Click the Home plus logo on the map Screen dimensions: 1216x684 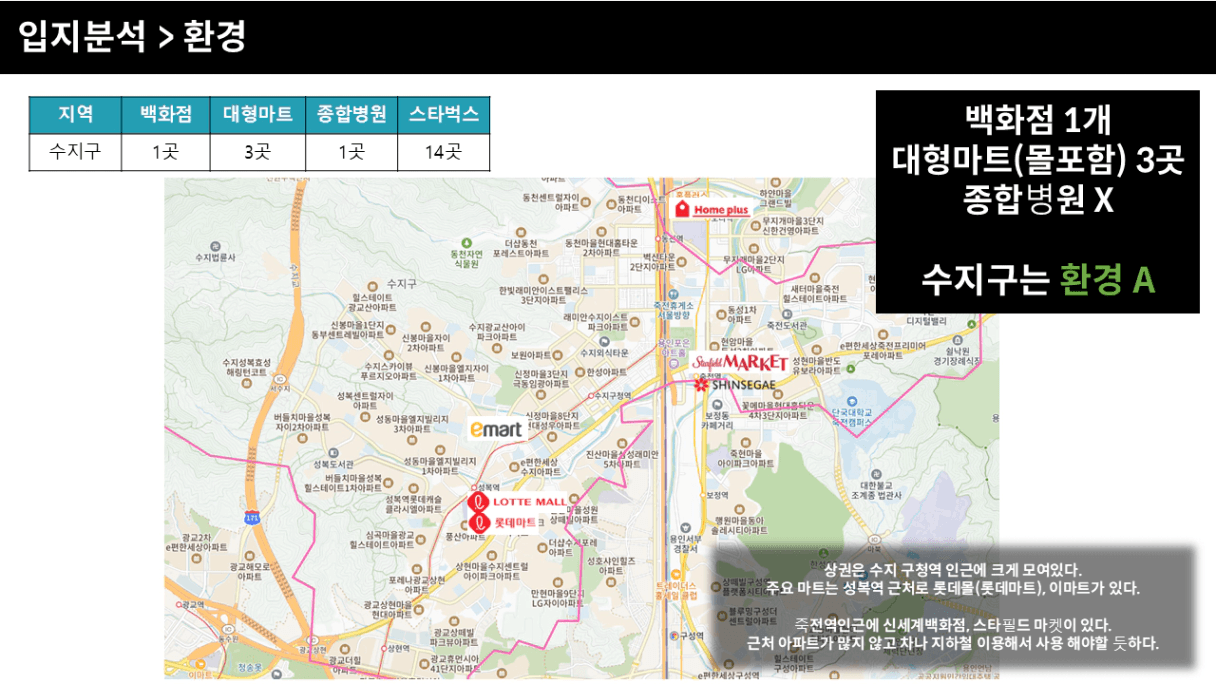712,209
